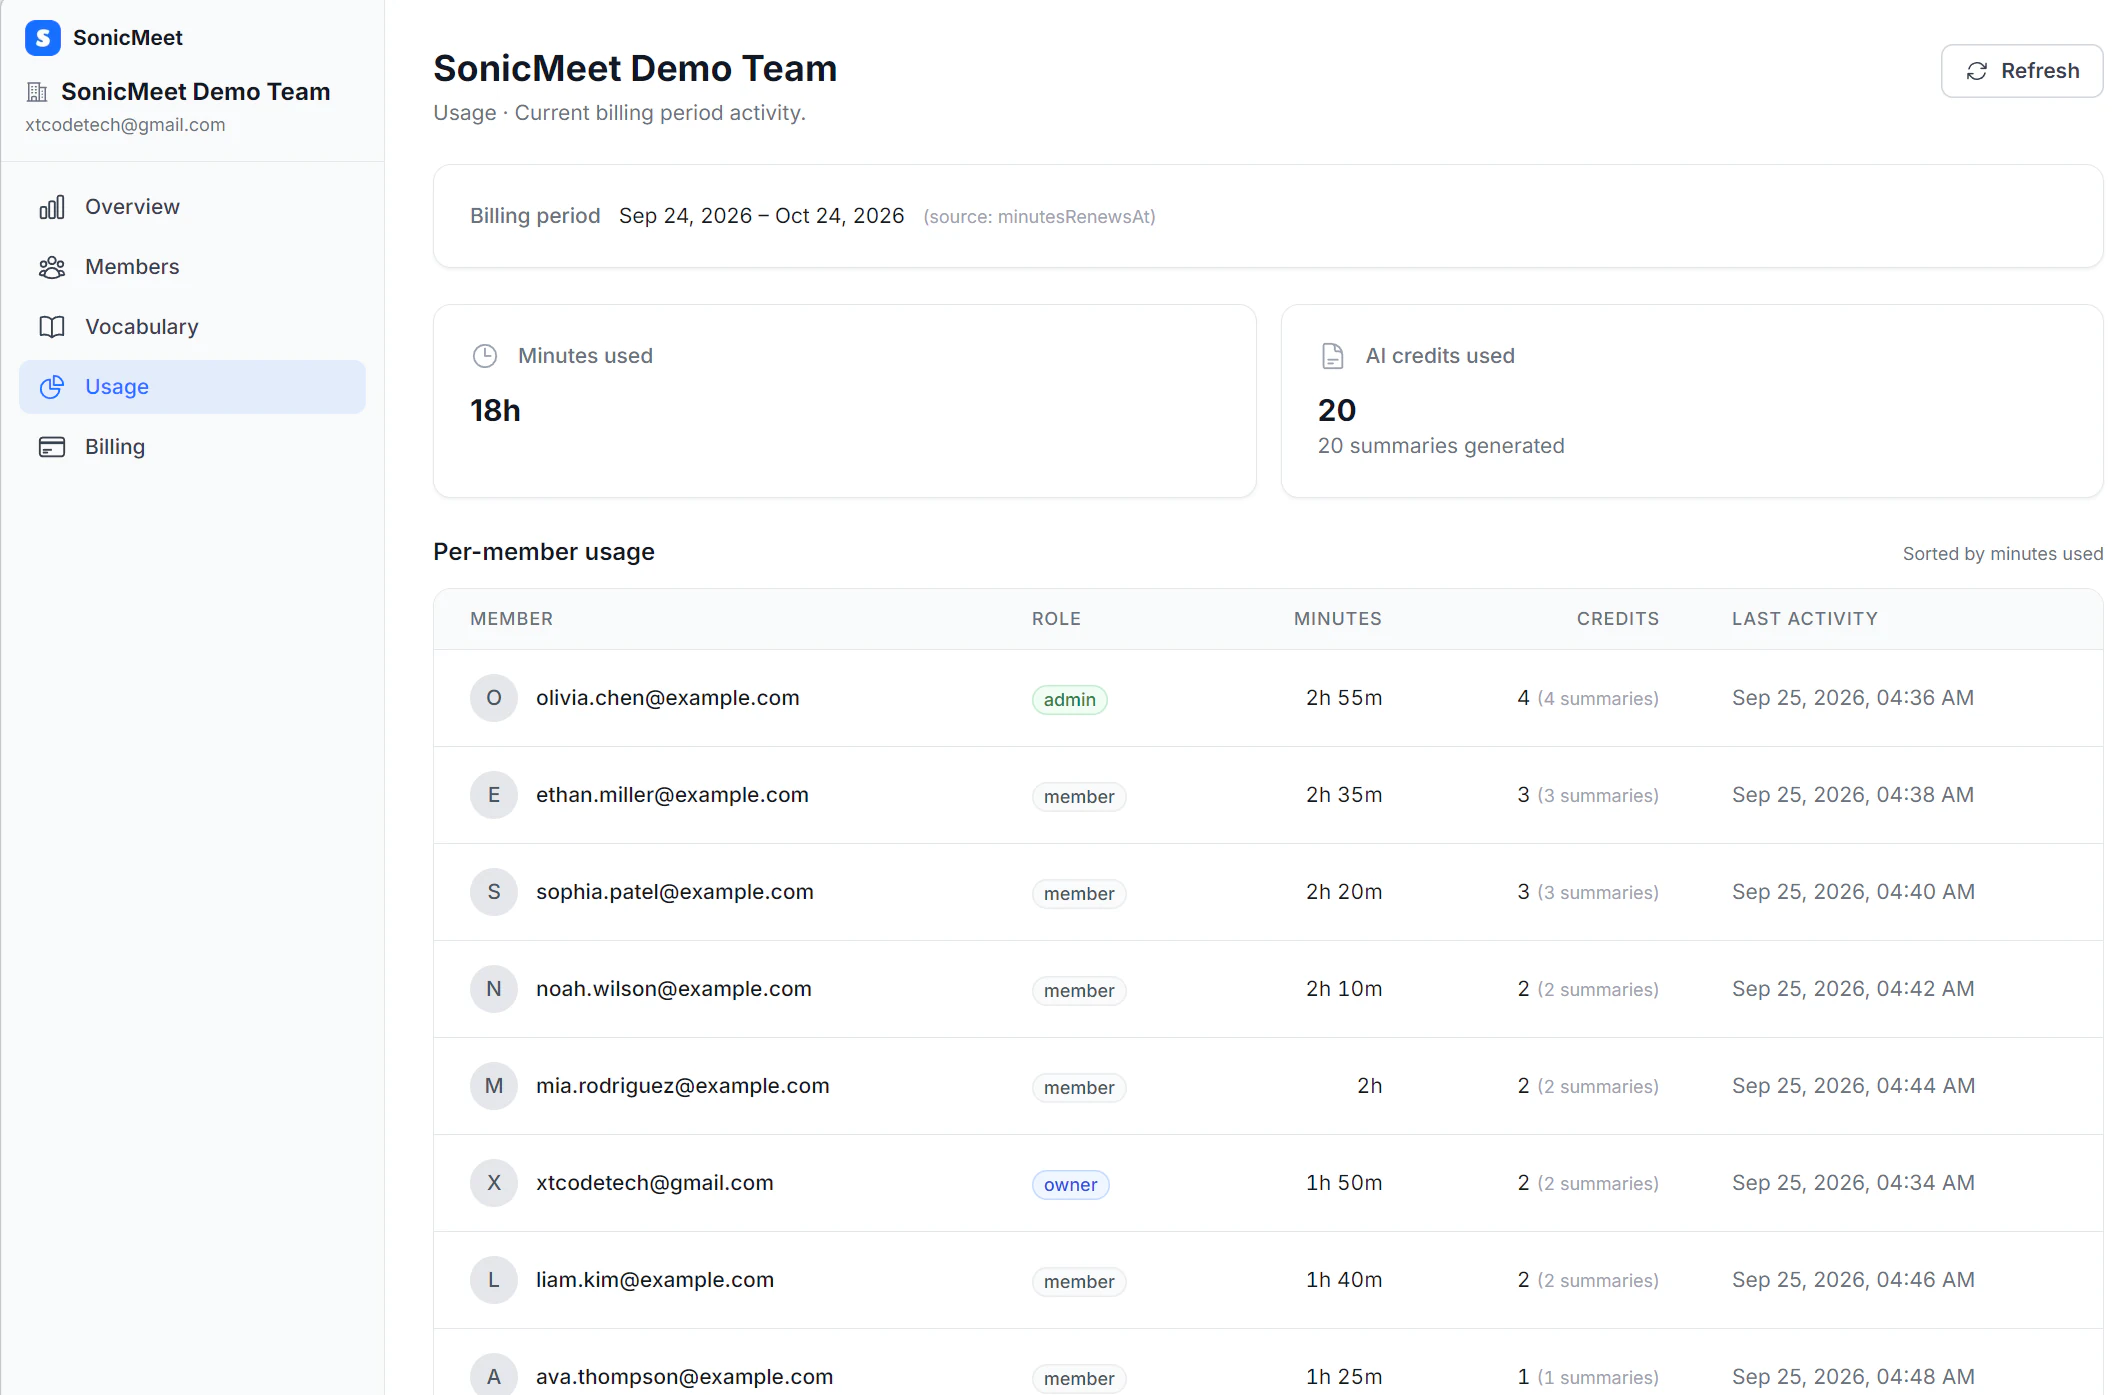
Task: Click the building icon beside team name
Action: pyautogui.click(x=37, y=92)
